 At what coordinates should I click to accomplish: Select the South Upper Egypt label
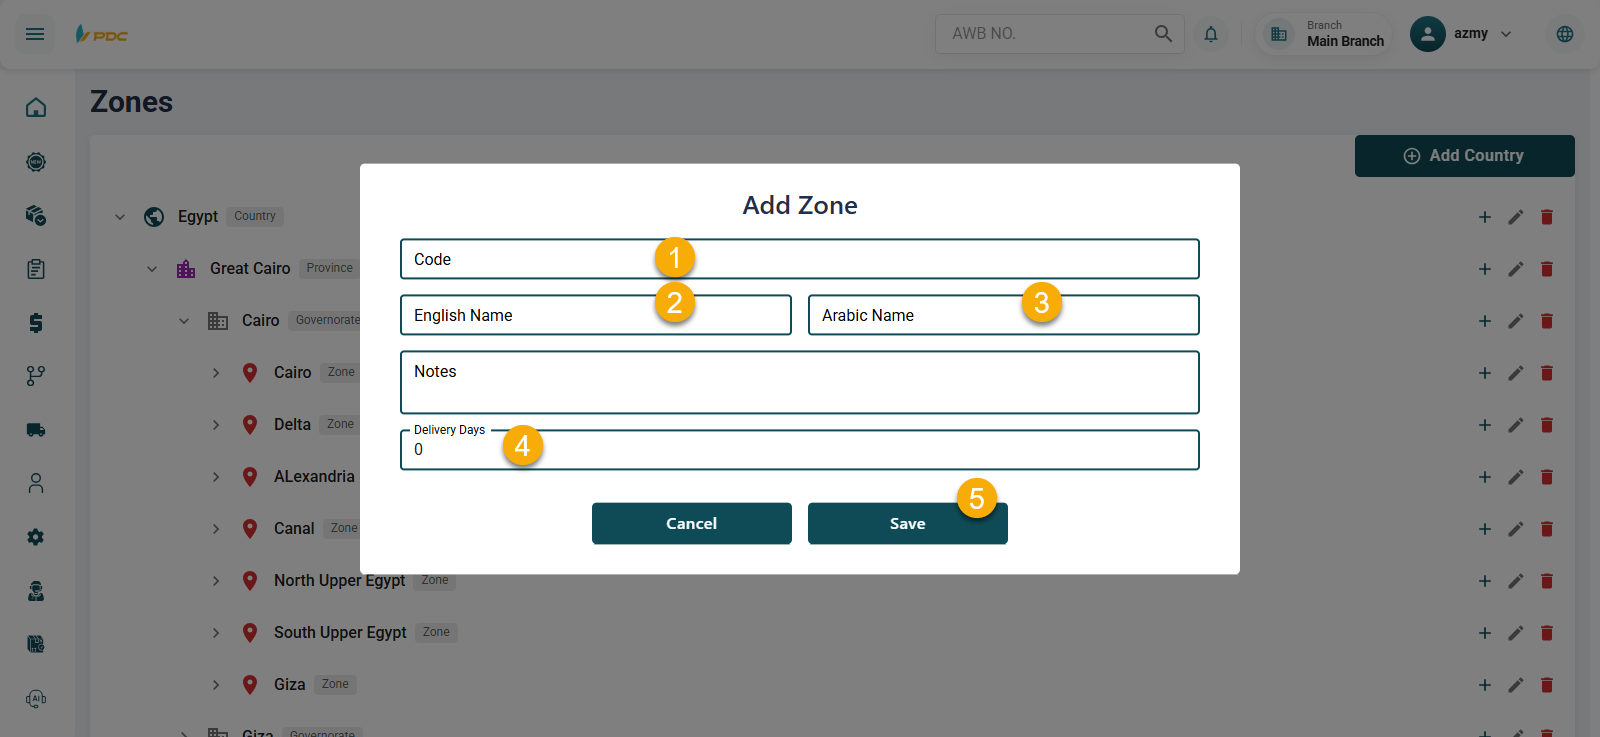[x=340, y=633]
